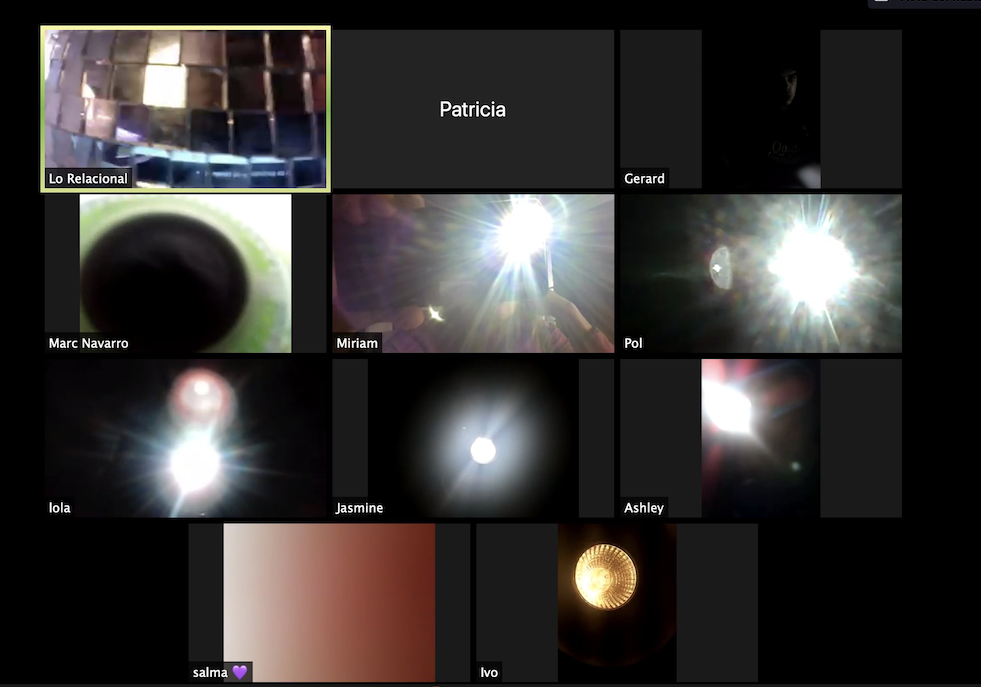Click the "Marc Navarro" name label

[x=88, y=343]
